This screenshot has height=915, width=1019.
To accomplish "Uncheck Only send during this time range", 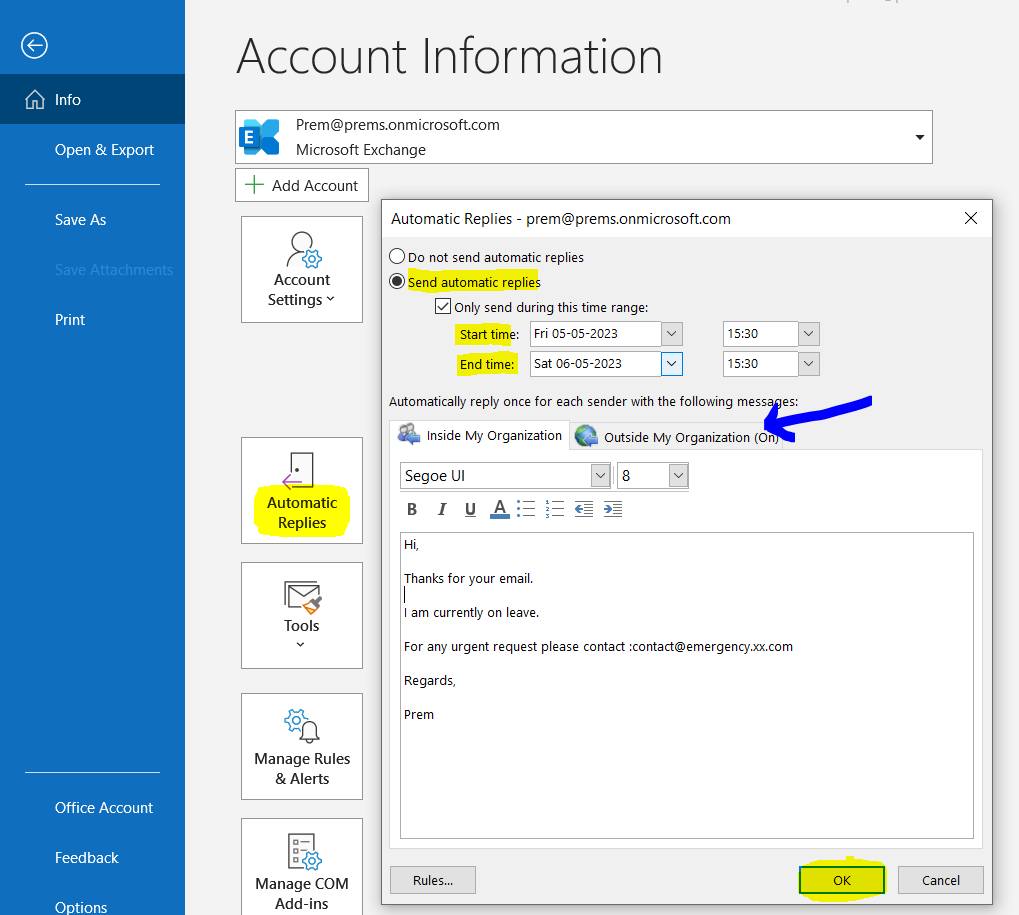I will click(x=443, y=307).
